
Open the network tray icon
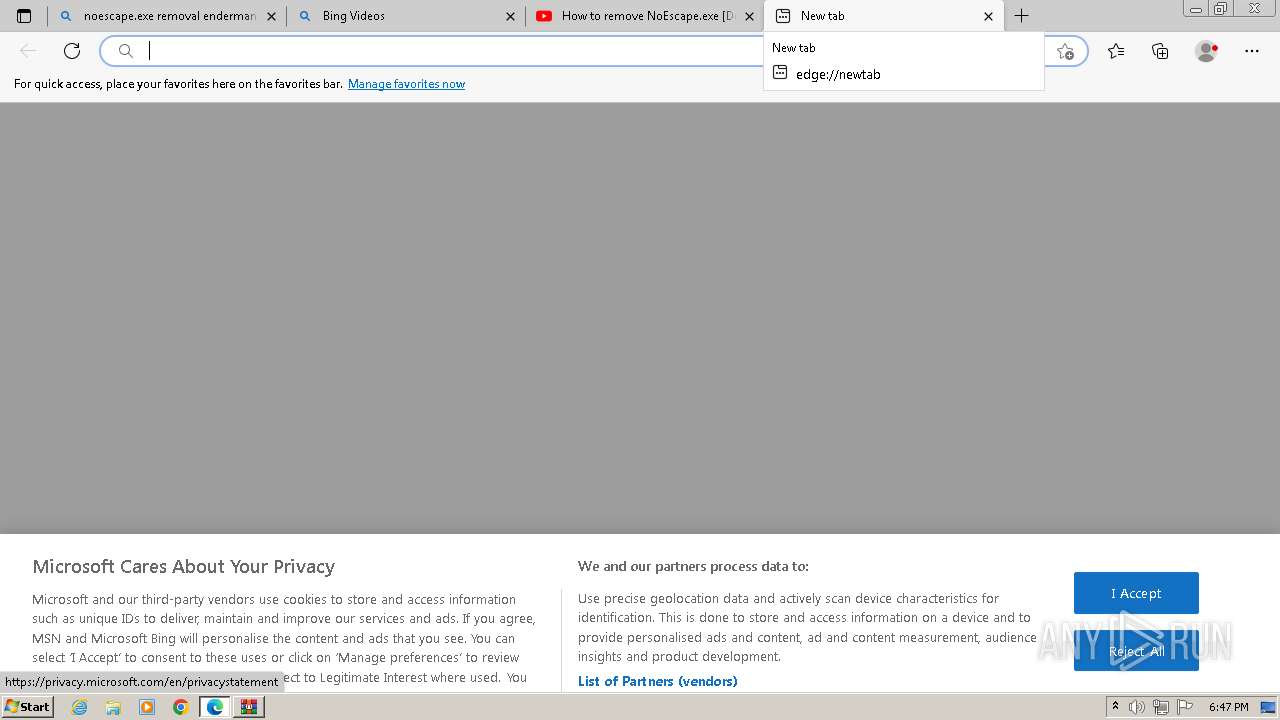(1160, 707)
